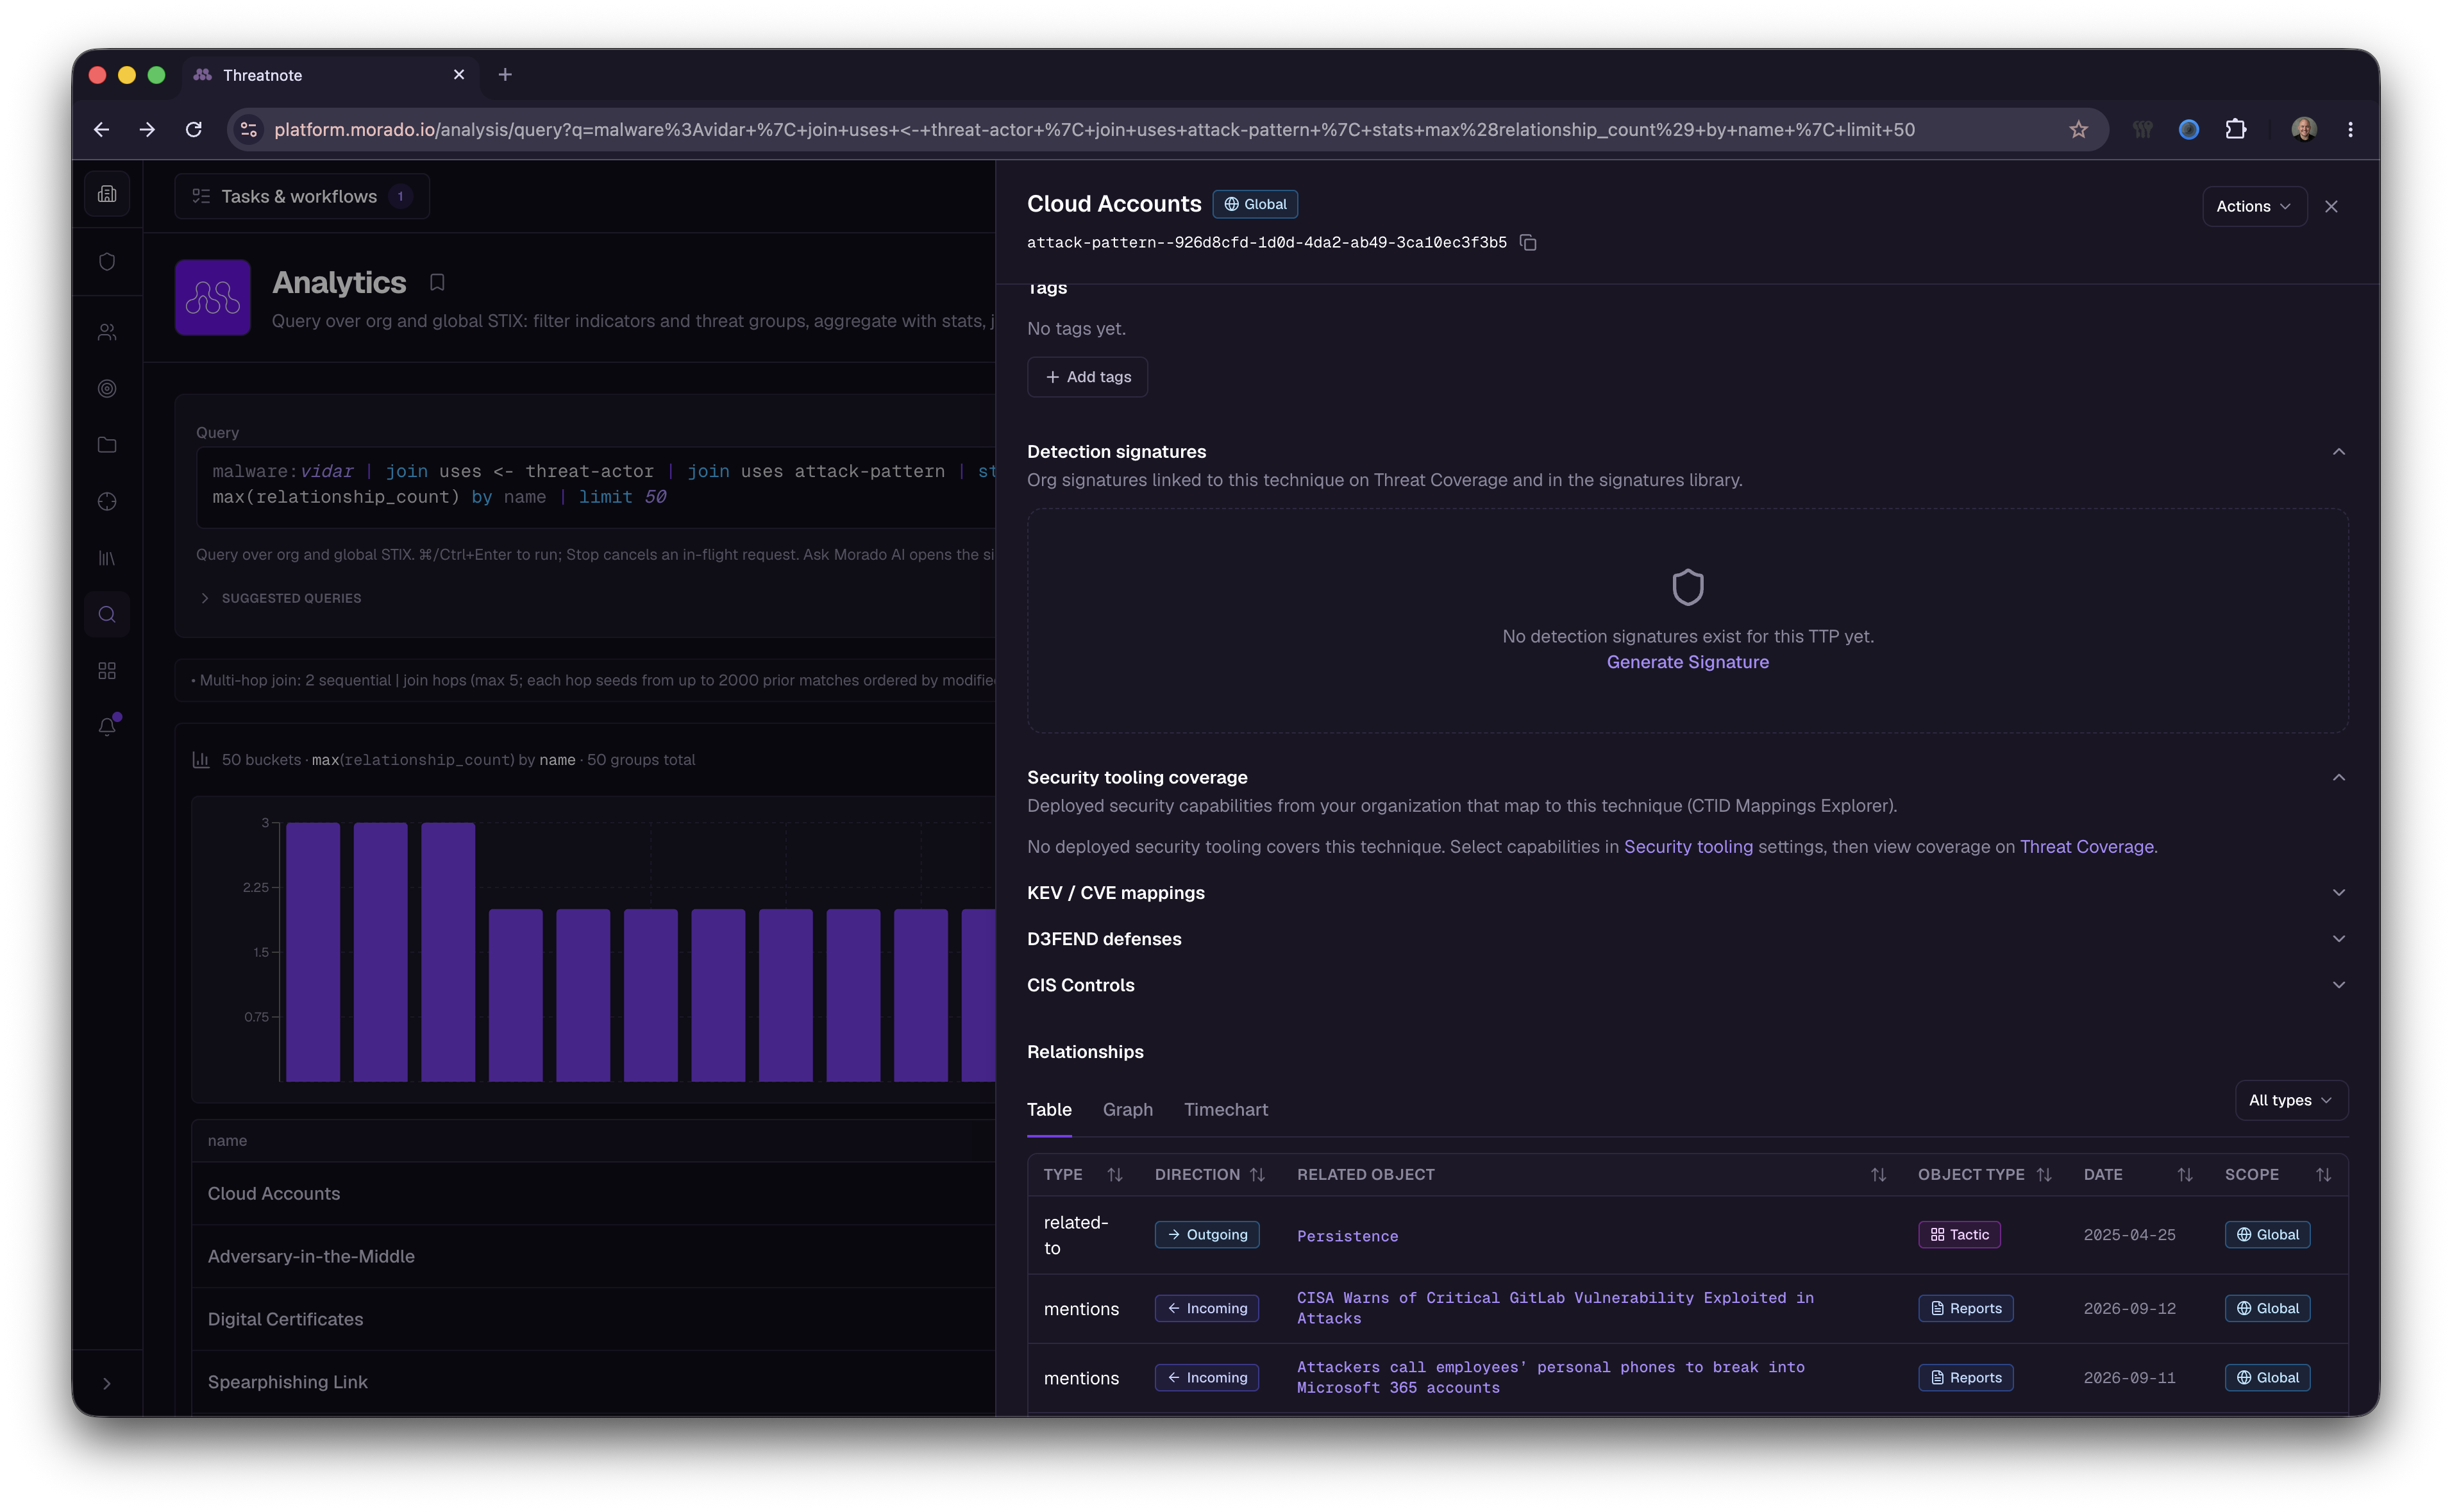Sort relationships by Type column
Screen dimensions: 2452x1512
pos(1115,1175)
